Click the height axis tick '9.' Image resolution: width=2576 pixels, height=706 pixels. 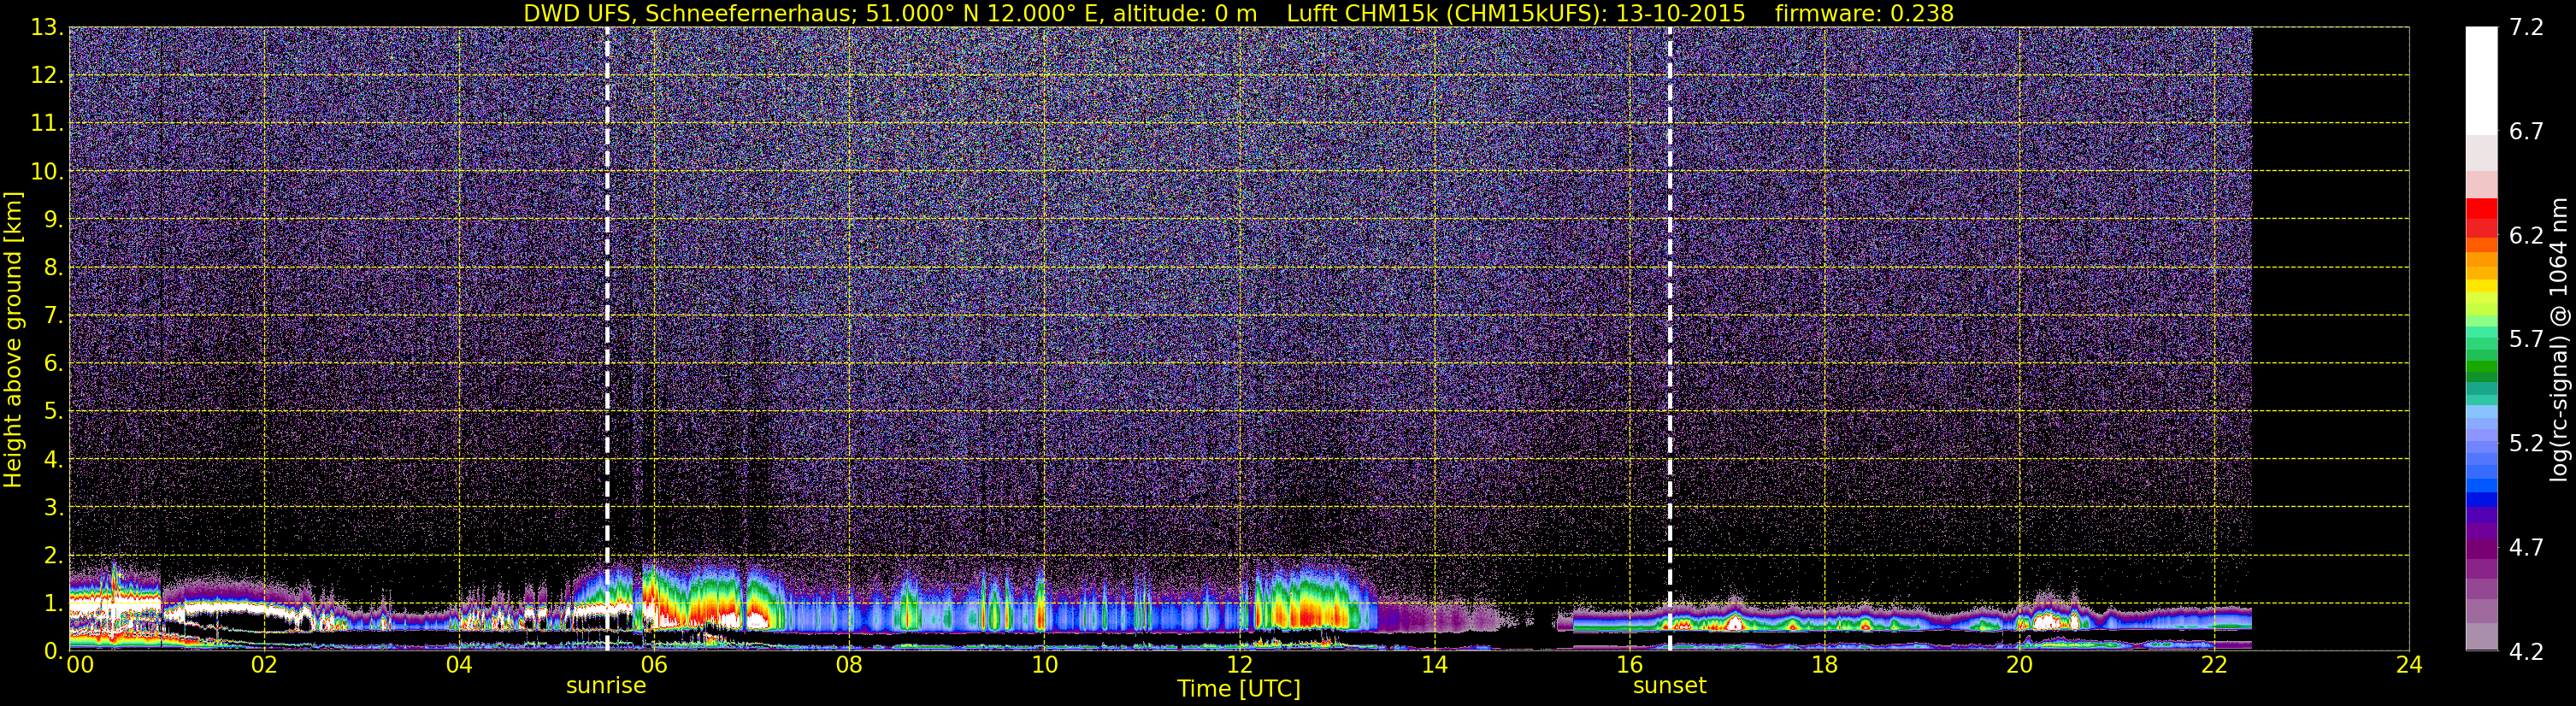click(53, 220)
